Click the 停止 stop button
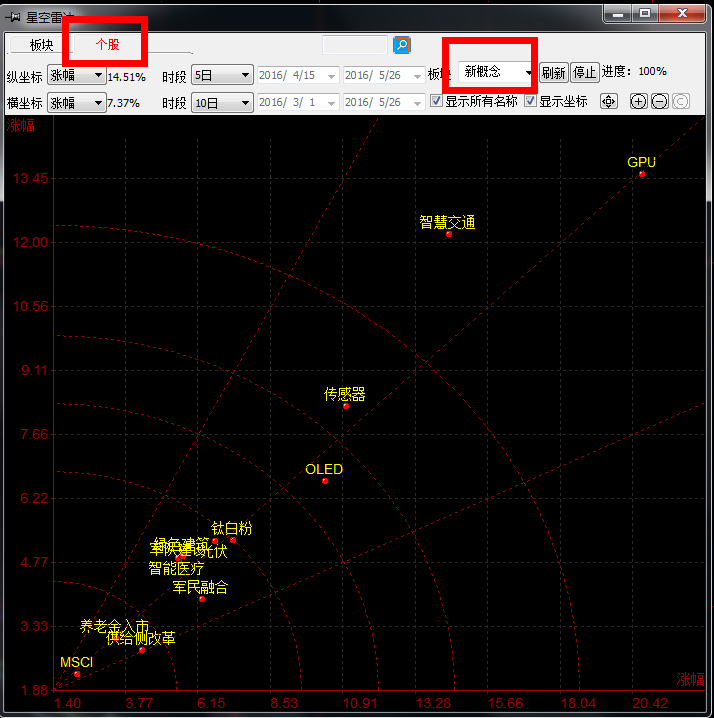 (584, 72)
